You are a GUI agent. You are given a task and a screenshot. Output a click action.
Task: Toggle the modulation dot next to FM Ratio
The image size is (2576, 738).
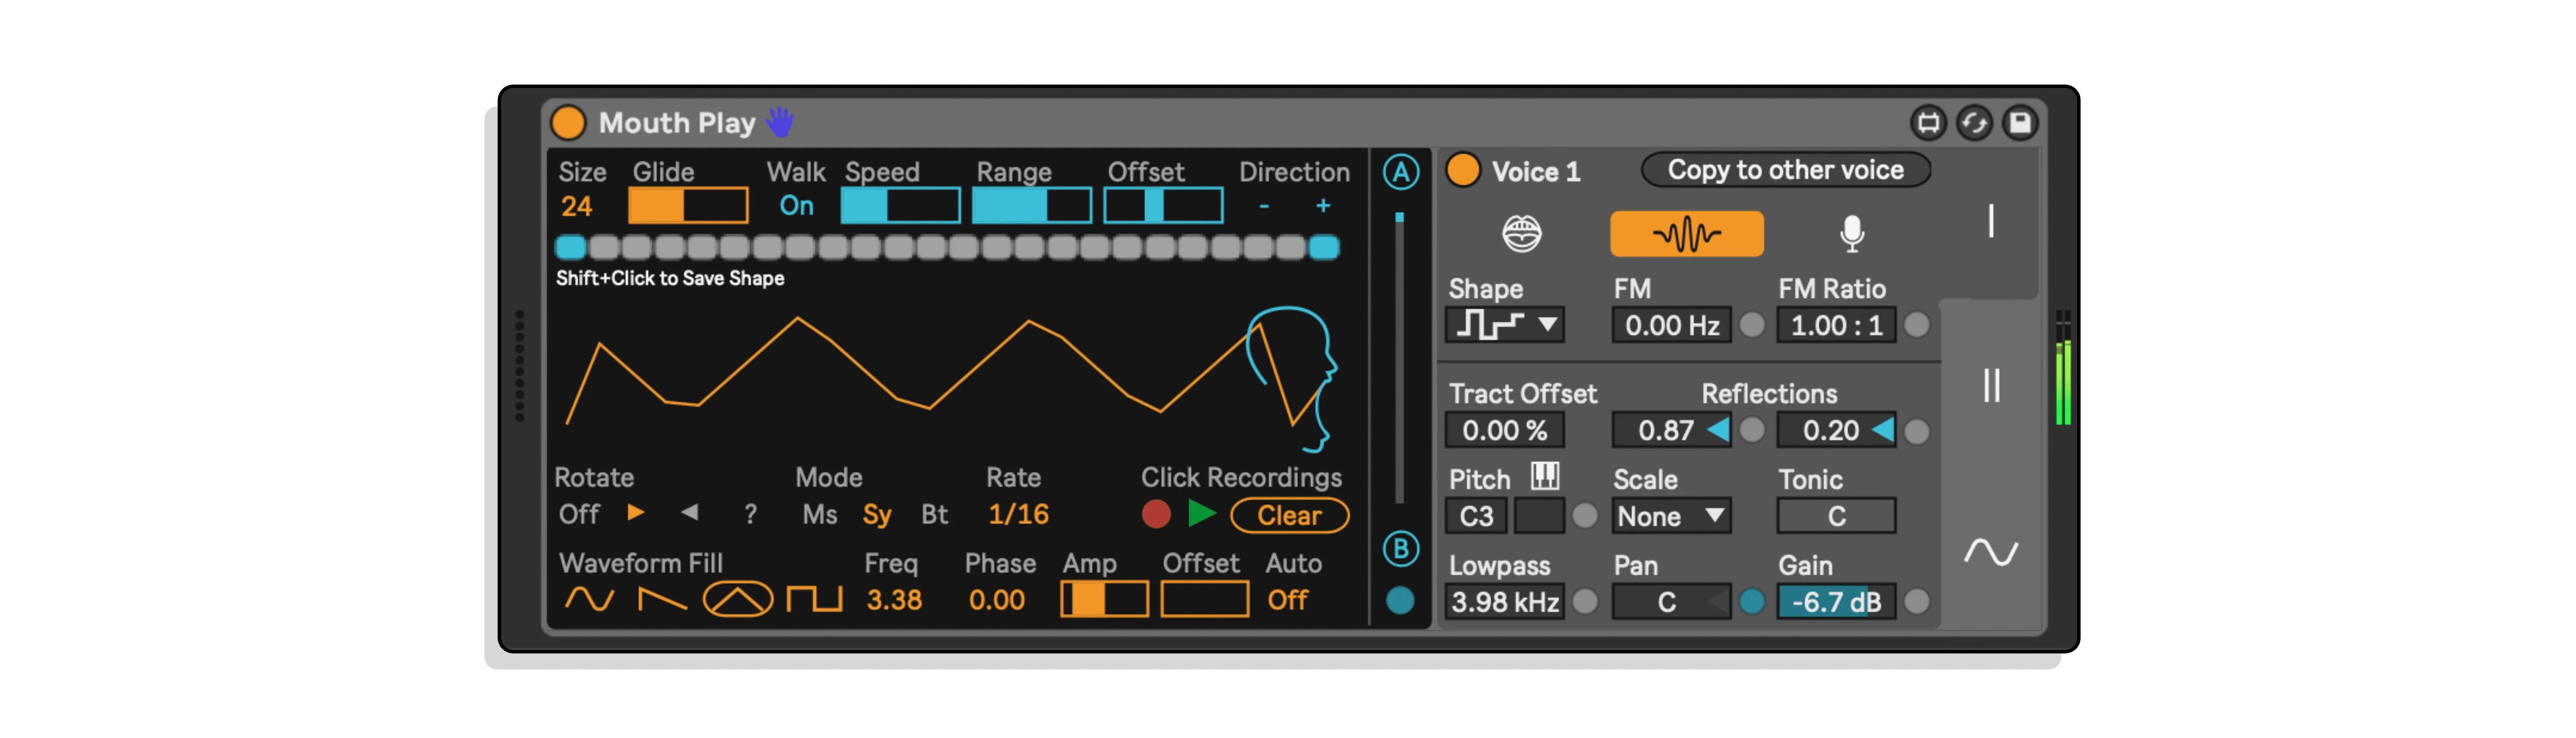point(1916,325)
